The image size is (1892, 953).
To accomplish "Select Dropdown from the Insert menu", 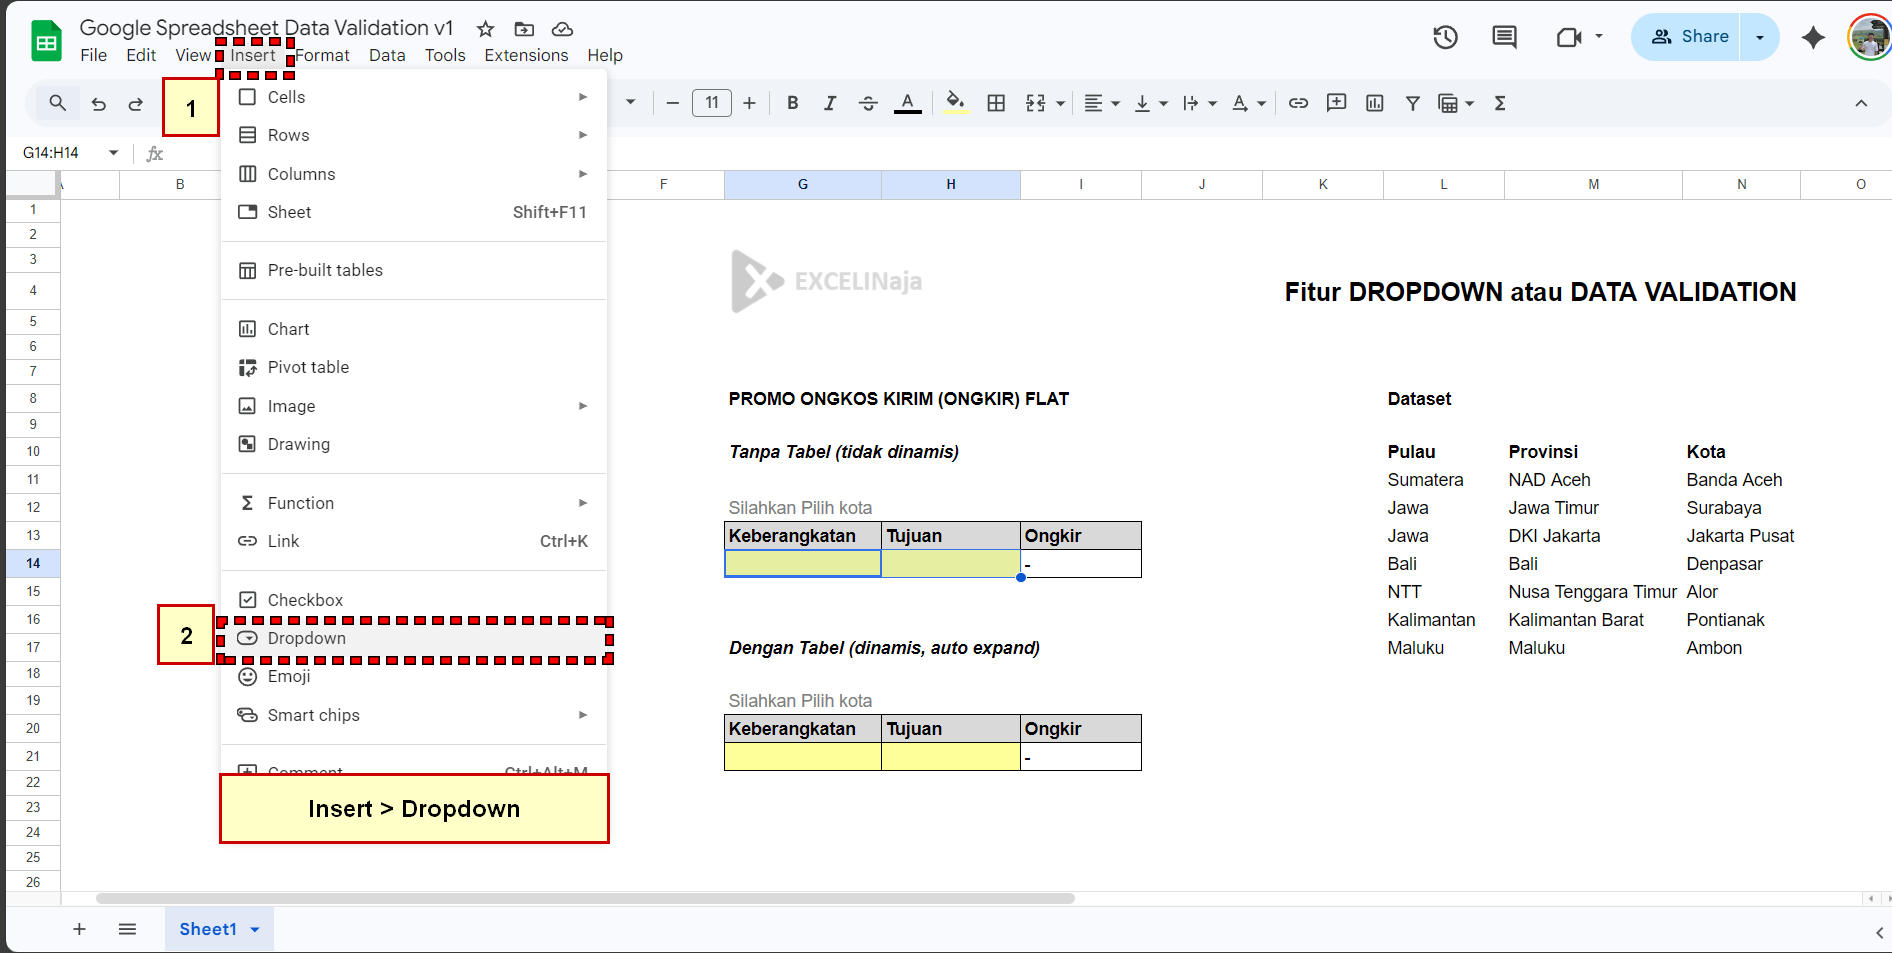I will [307, 638].
